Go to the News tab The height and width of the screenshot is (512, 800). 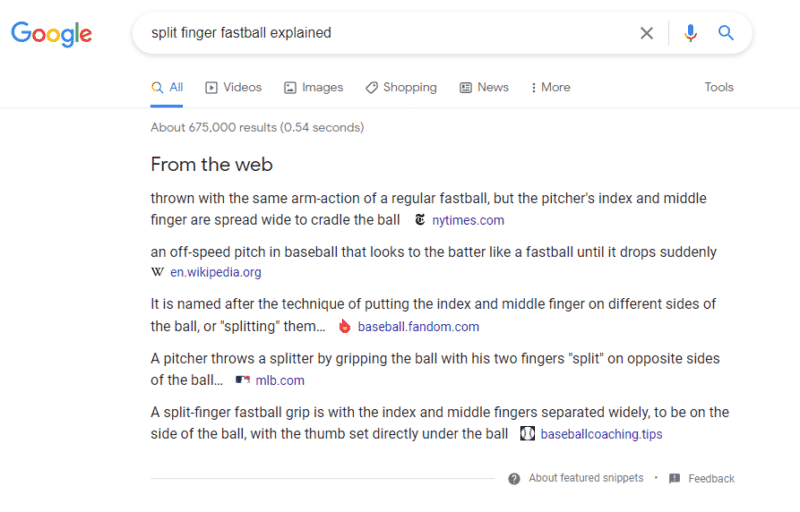point(484,88)
